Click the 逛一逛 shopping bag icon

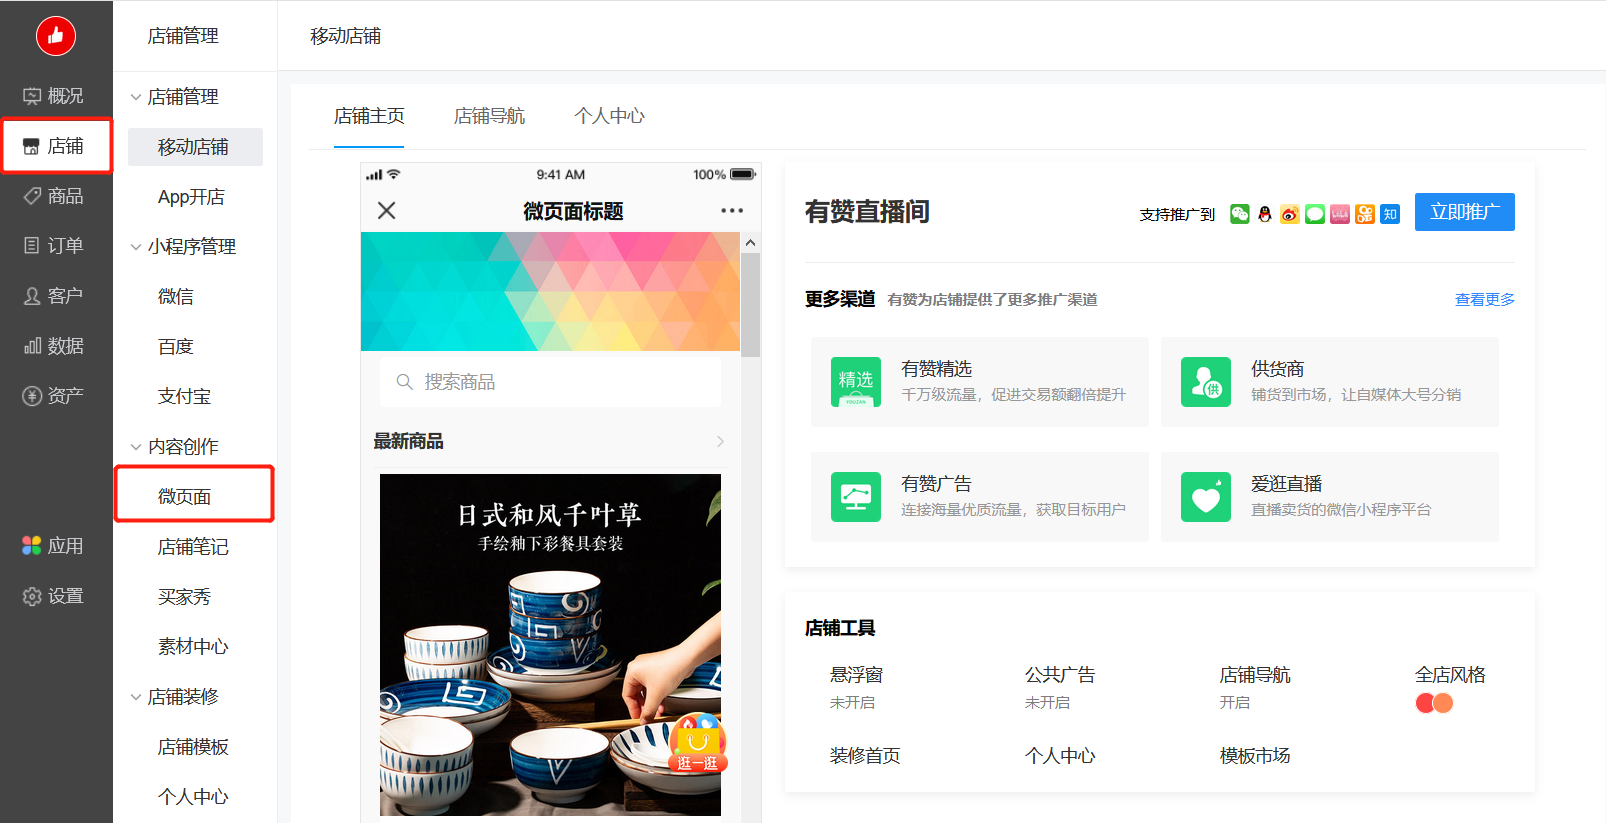698,743
